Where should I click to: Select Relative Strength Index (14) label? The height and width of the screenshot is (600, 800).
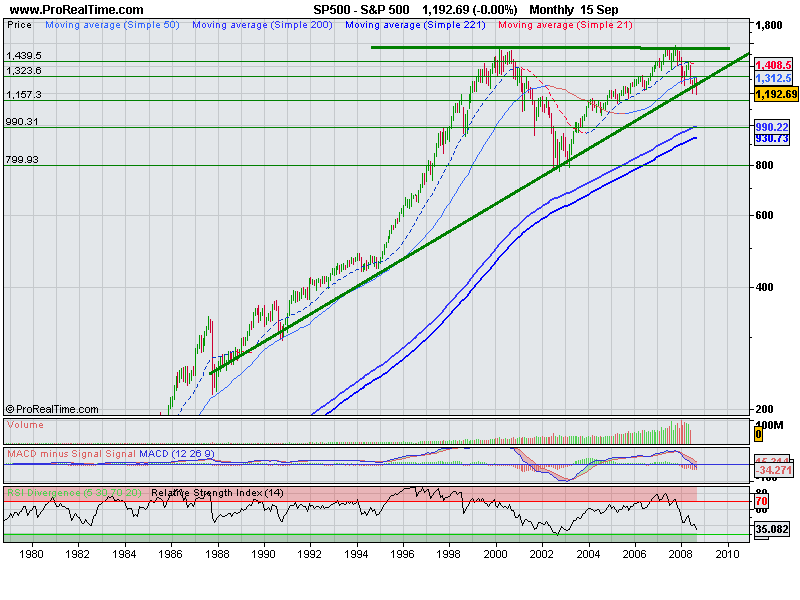[217, 493]
